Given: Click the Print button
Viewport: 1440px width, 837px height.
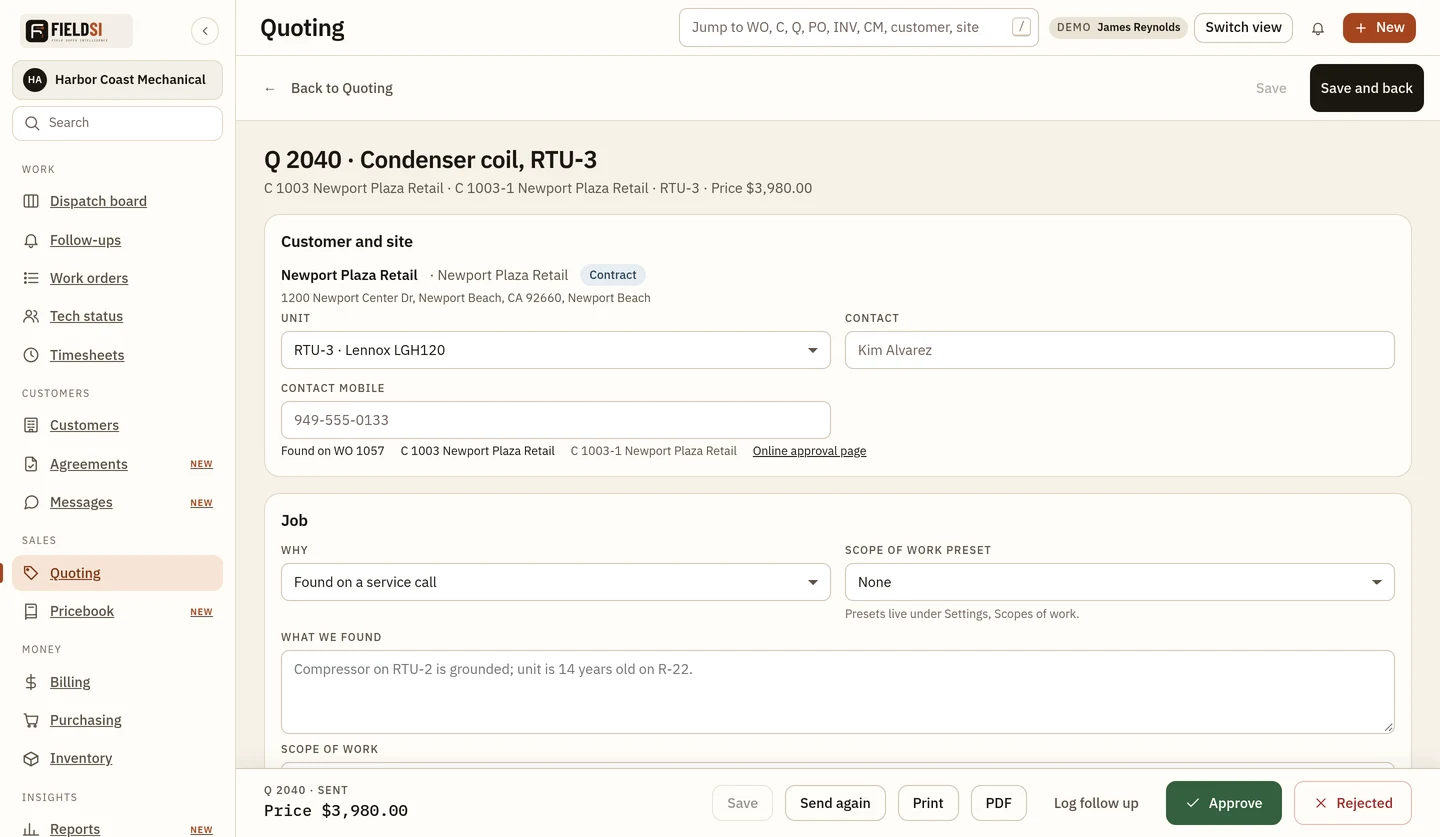Looking at the screenshot, I should tap(928, 803).
